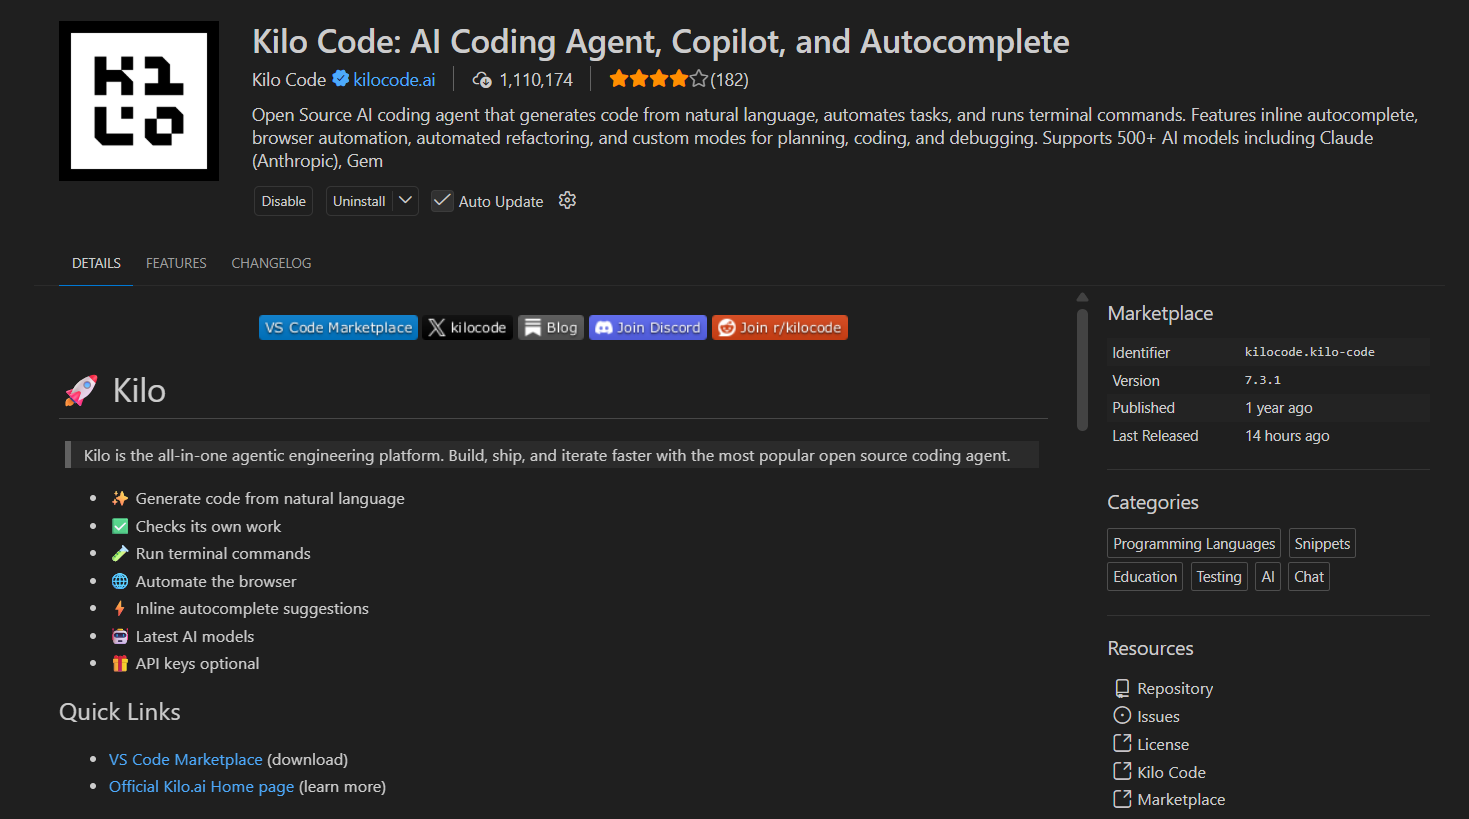Click the gift emoji icon

[x=120, y=663]
